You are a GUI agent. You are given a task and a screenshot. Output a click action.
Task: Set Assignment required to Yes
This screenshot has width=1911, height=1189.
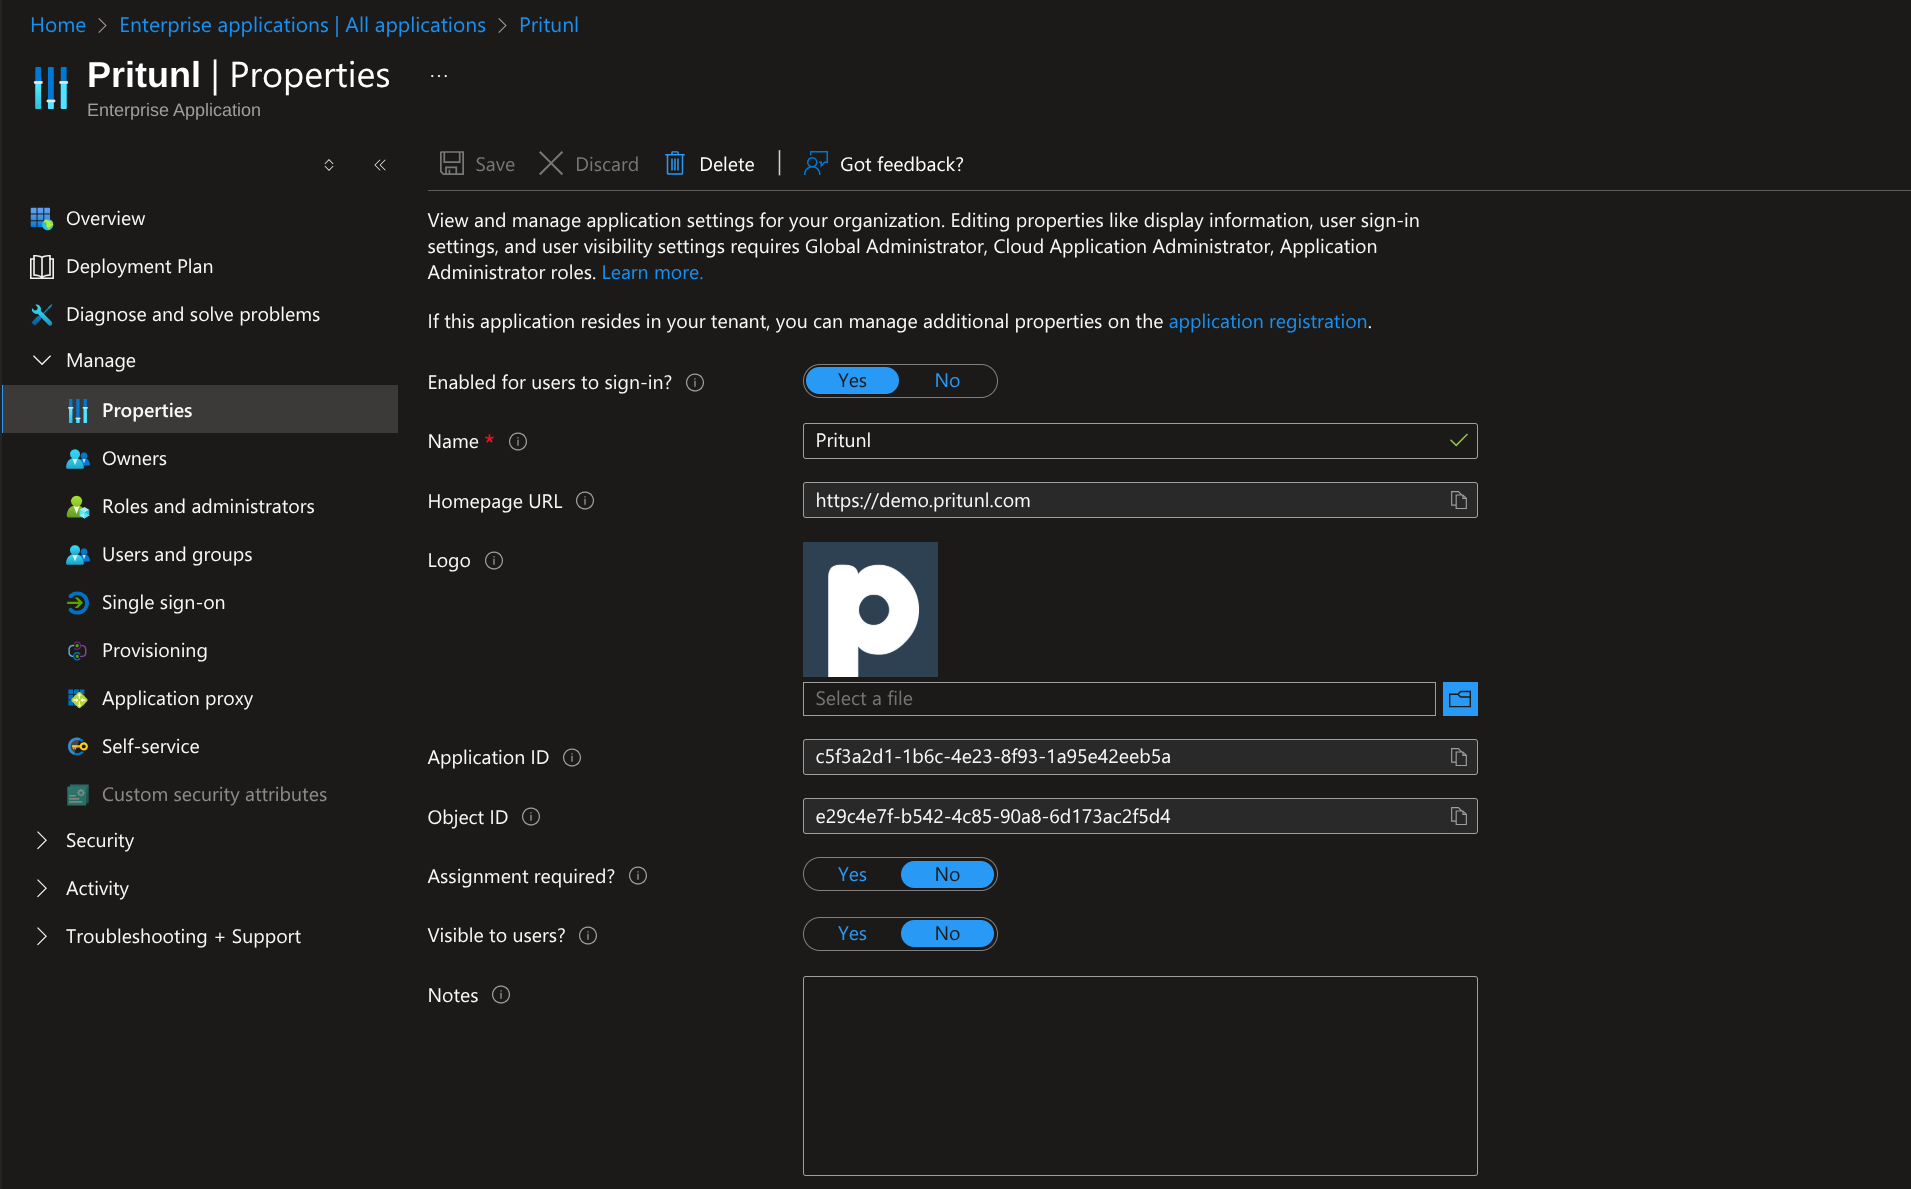click(x=852, y=875)
